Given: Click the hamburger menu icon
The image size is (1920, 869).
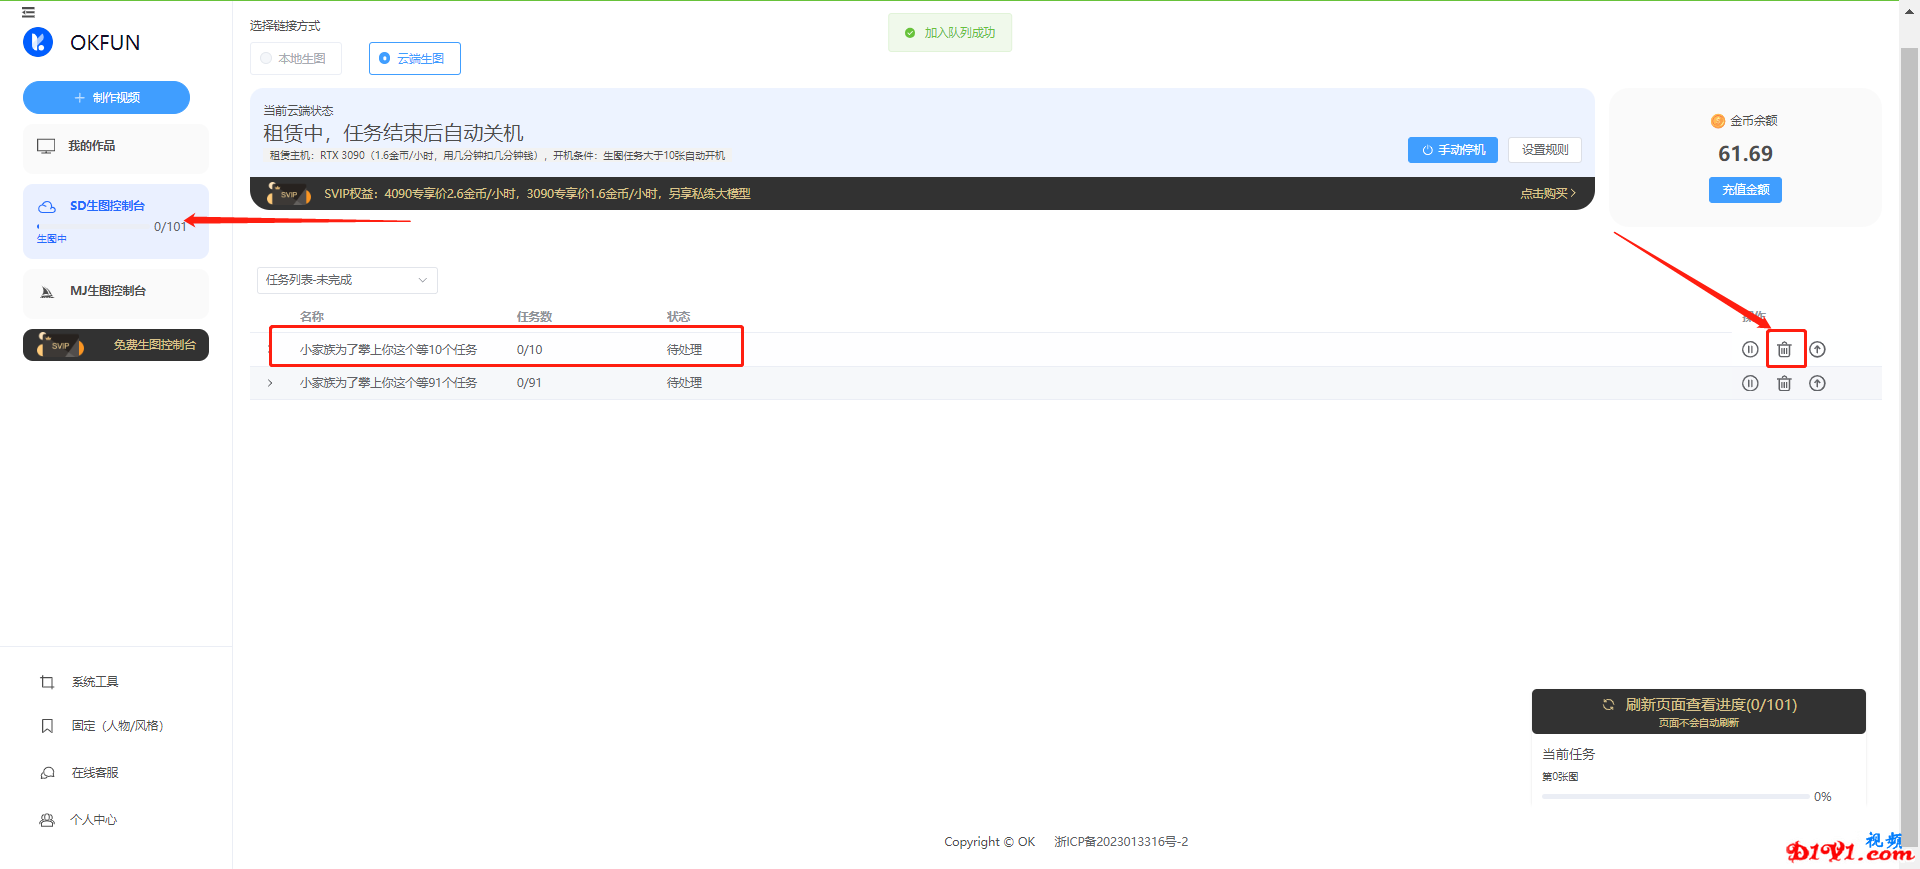Looking at the screenshot, I should [28, 12].
